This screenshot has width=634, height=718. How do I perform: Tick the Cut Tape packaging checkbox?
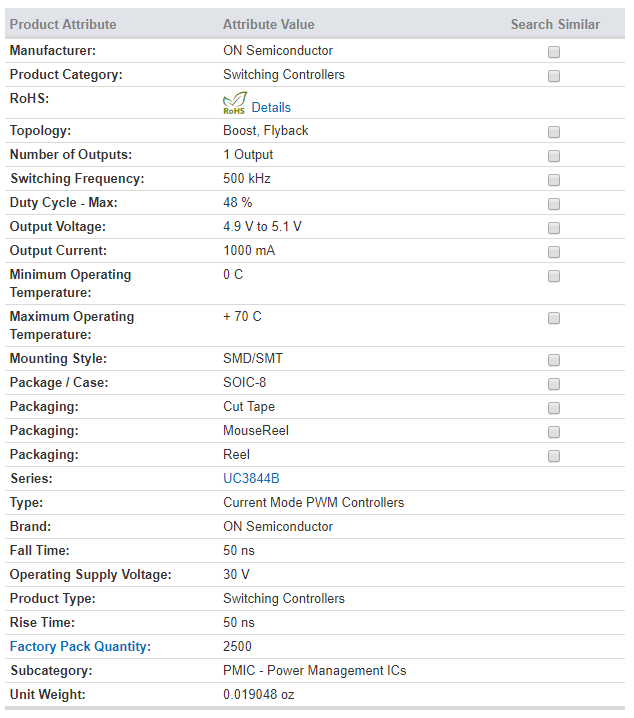554,408
